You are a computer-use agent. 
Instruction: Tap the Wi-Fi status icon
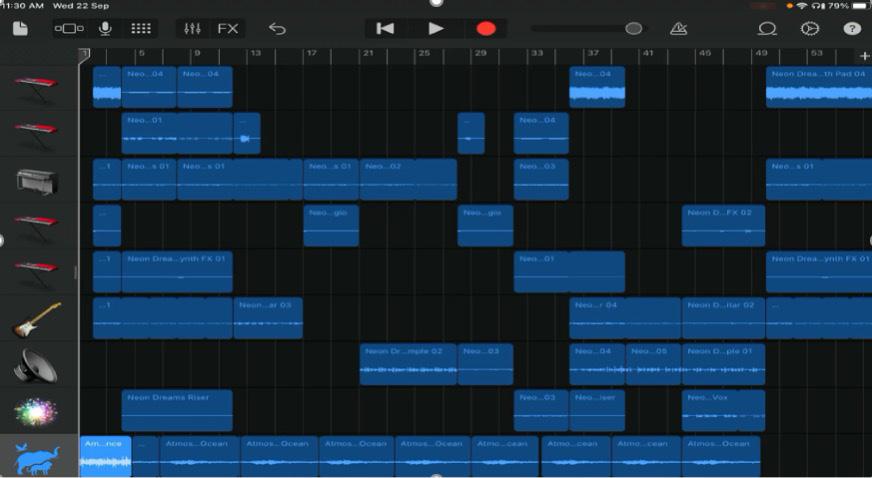801,6
